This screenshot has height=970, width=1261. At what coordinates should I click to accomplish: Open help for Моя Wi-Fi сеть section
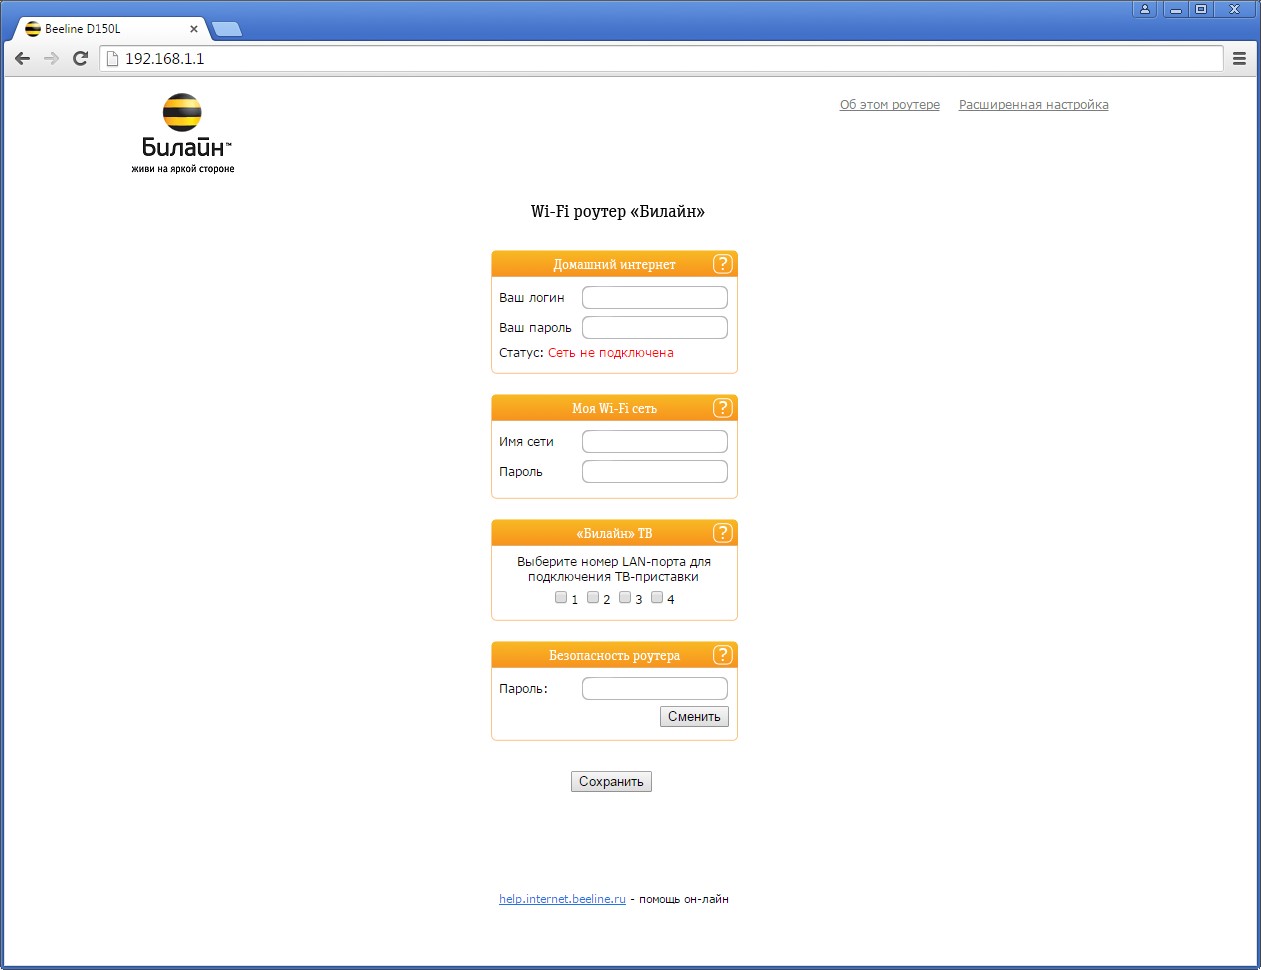(x=723, y=408)
